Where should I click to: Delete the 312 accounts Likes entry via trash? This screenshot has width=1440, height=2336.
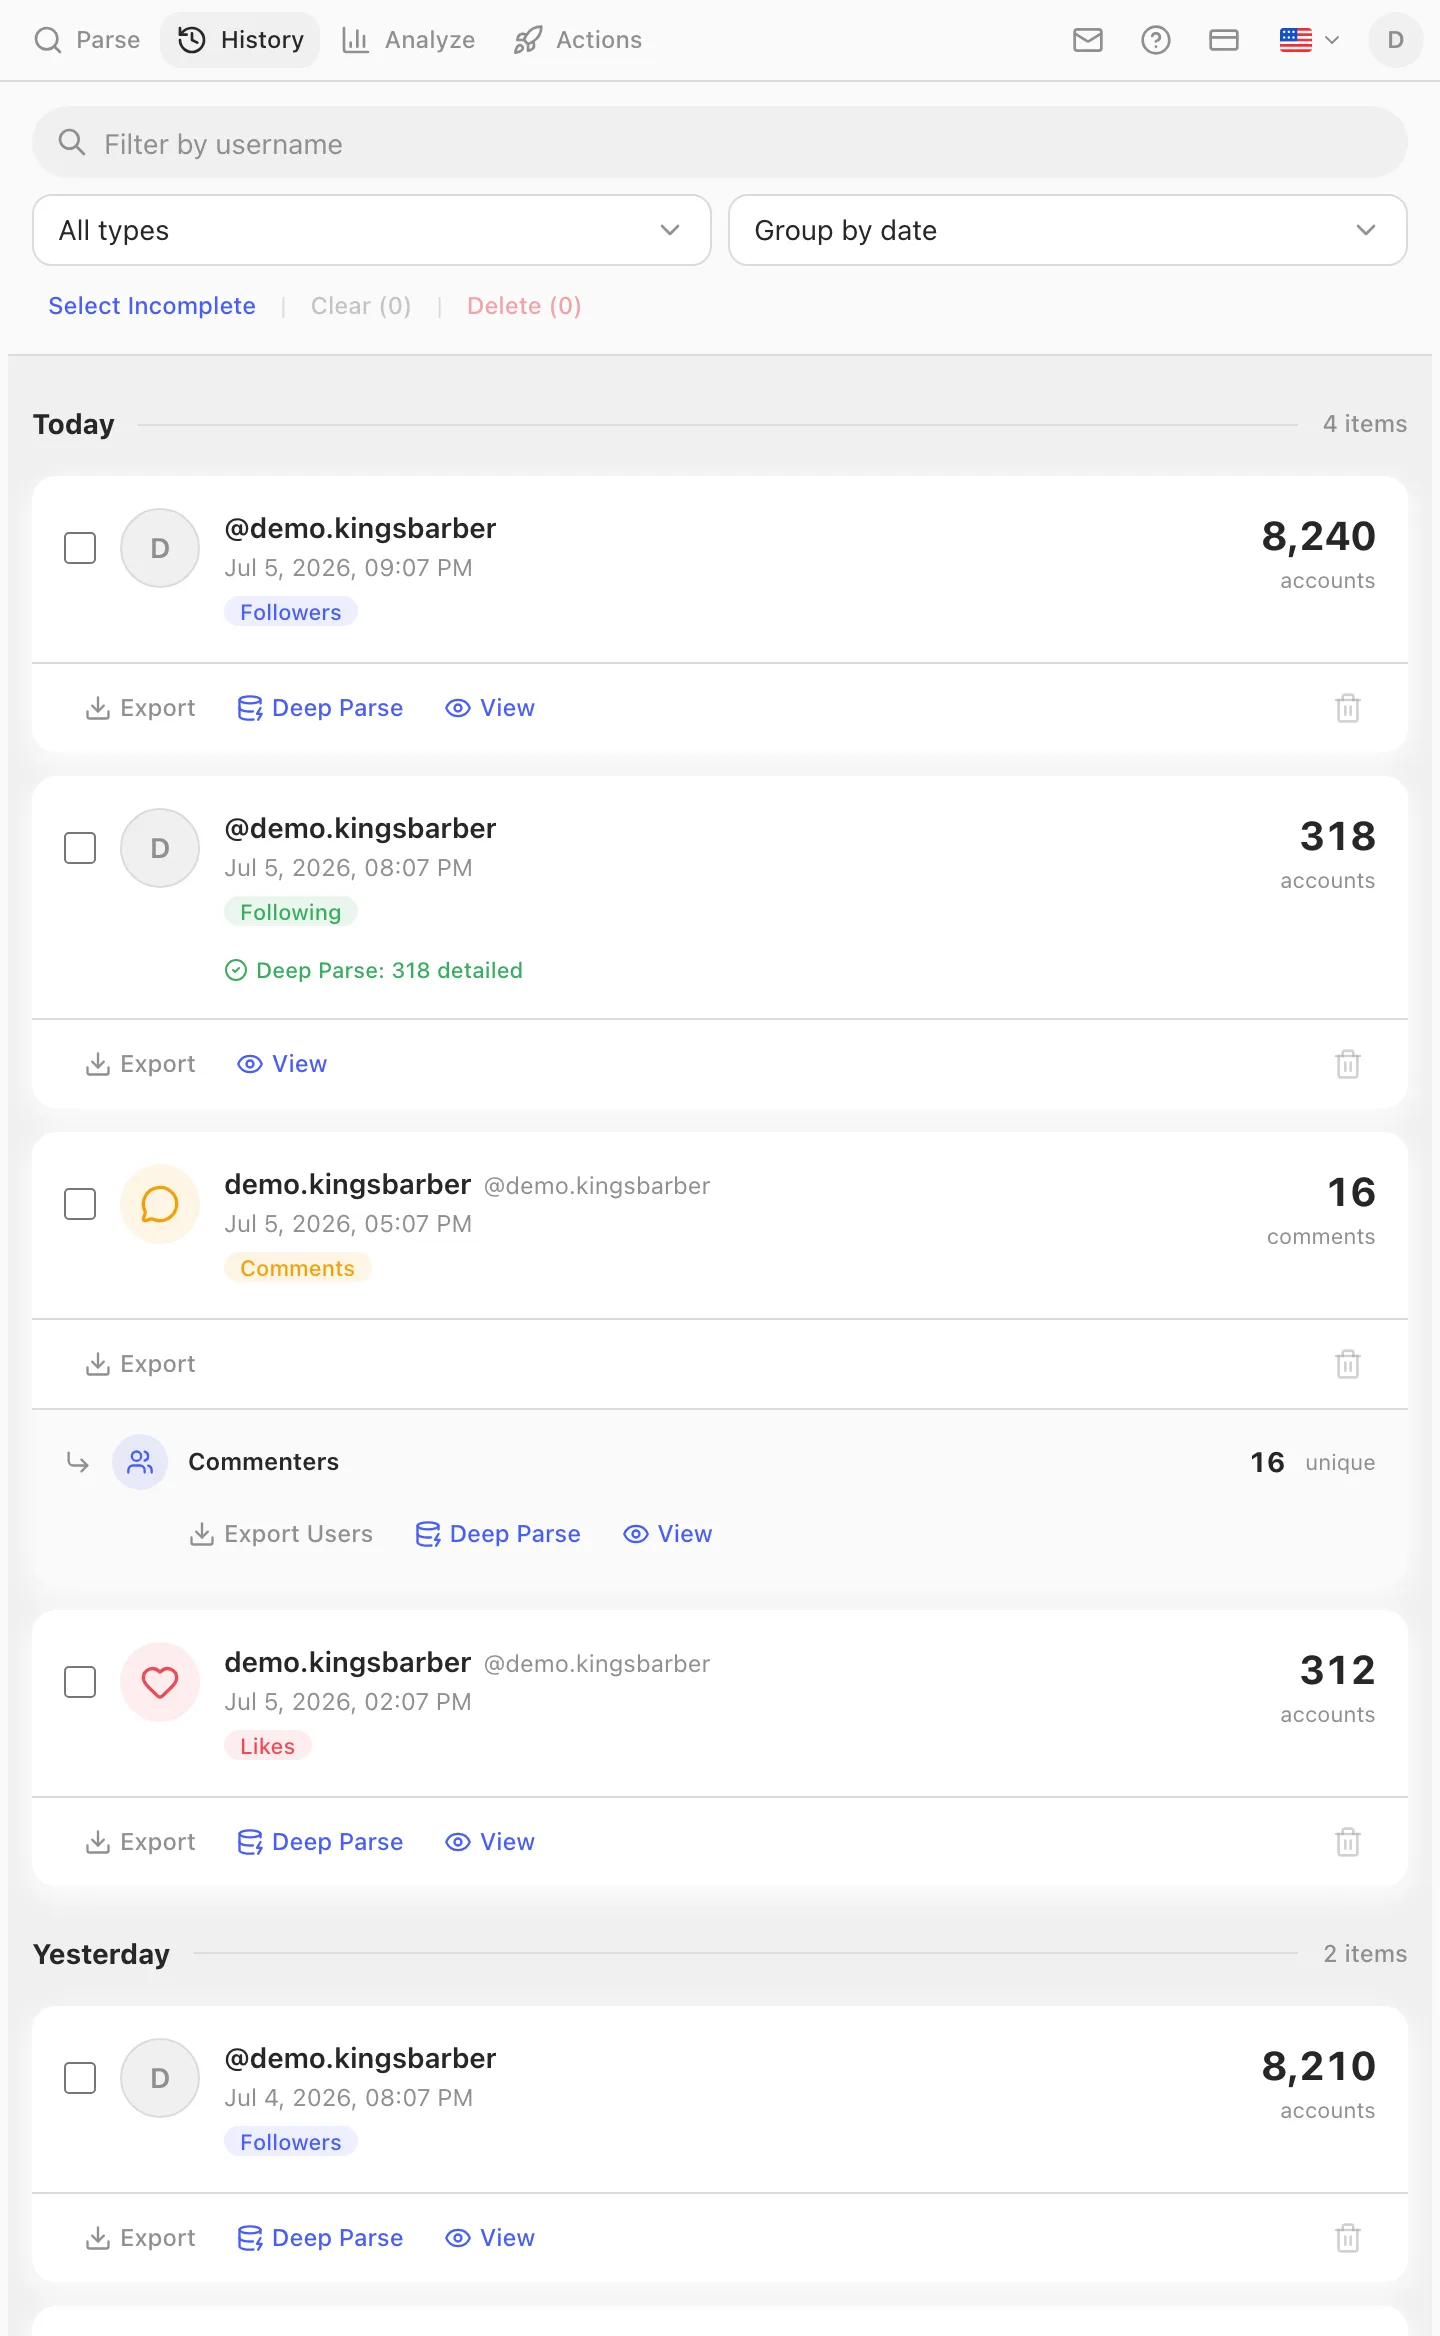(1348, 1842)
